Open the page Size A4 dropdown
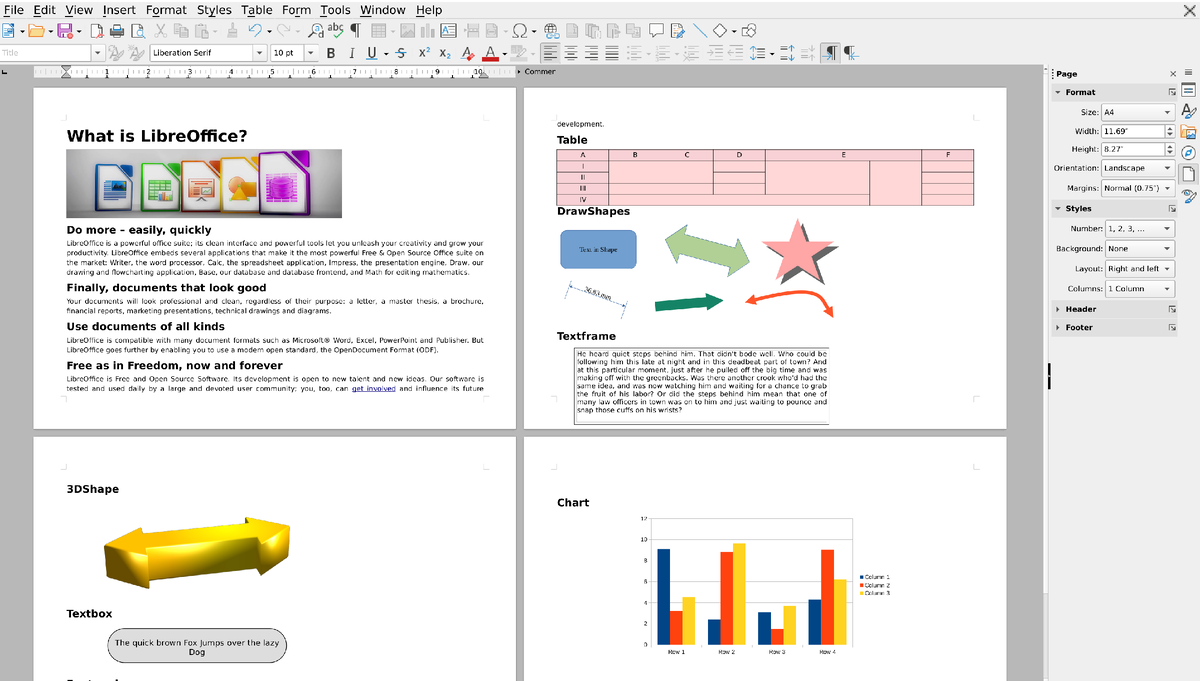1200x681 pixels. [x=1138, y=113]
